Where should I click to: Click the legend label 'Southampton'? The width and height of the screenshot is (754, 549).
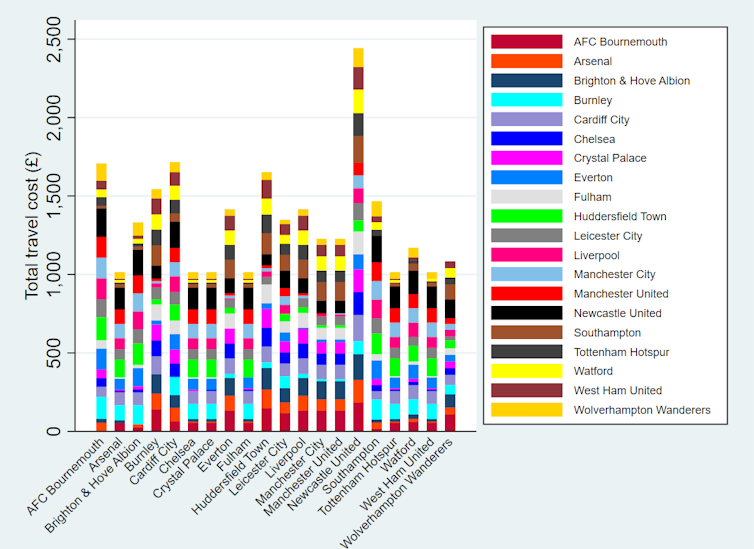click(607, 333)
